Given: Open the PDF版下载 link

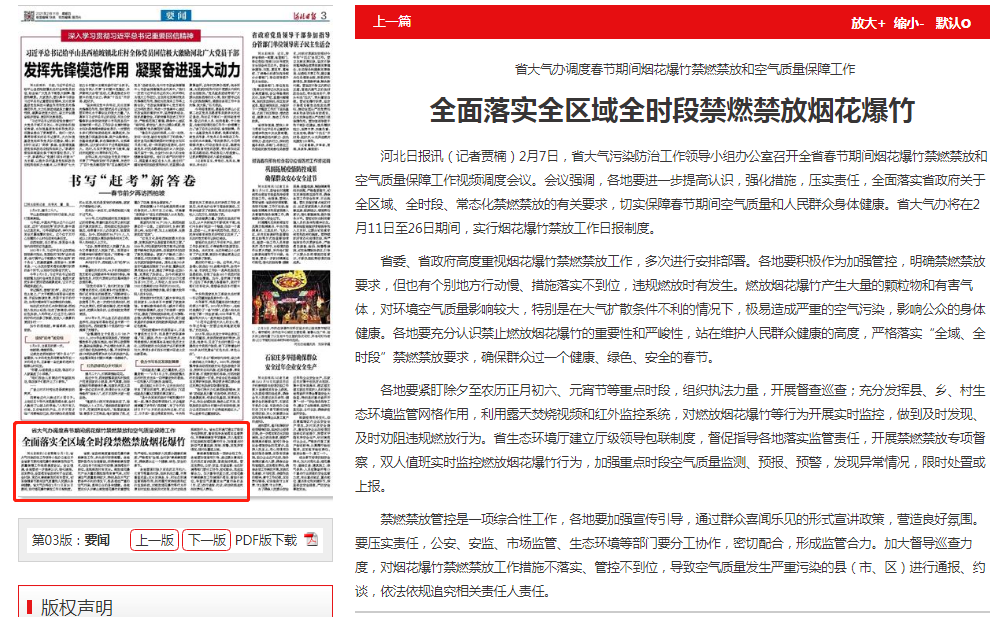Looking at the screenshot, I should coord(266,540).
